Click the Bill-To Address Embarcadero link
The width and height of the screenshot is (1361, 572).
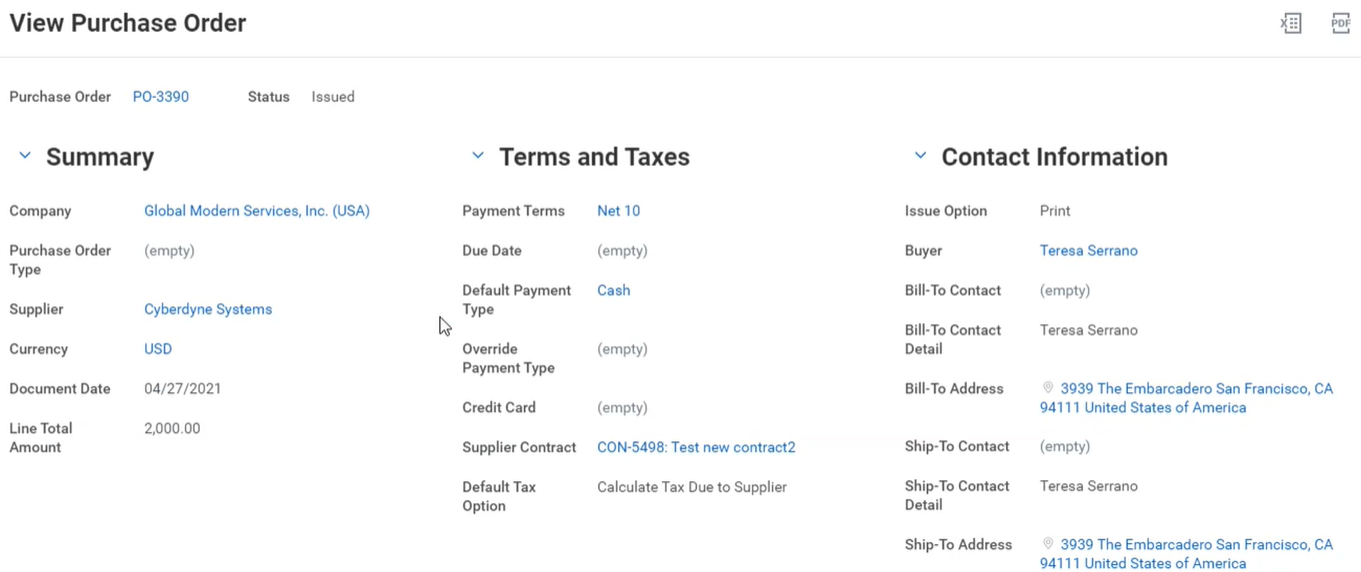coord(1196,389)
